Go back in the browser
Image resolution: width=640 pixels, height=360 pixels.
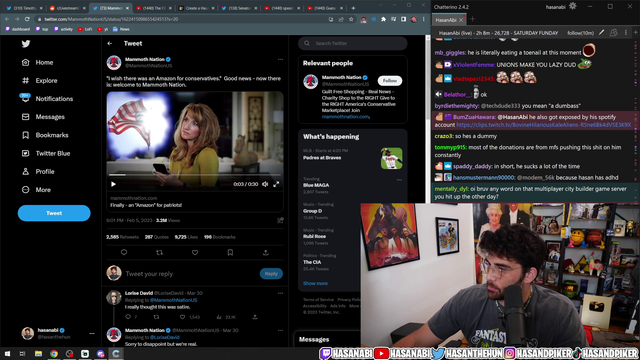[7, 19]
